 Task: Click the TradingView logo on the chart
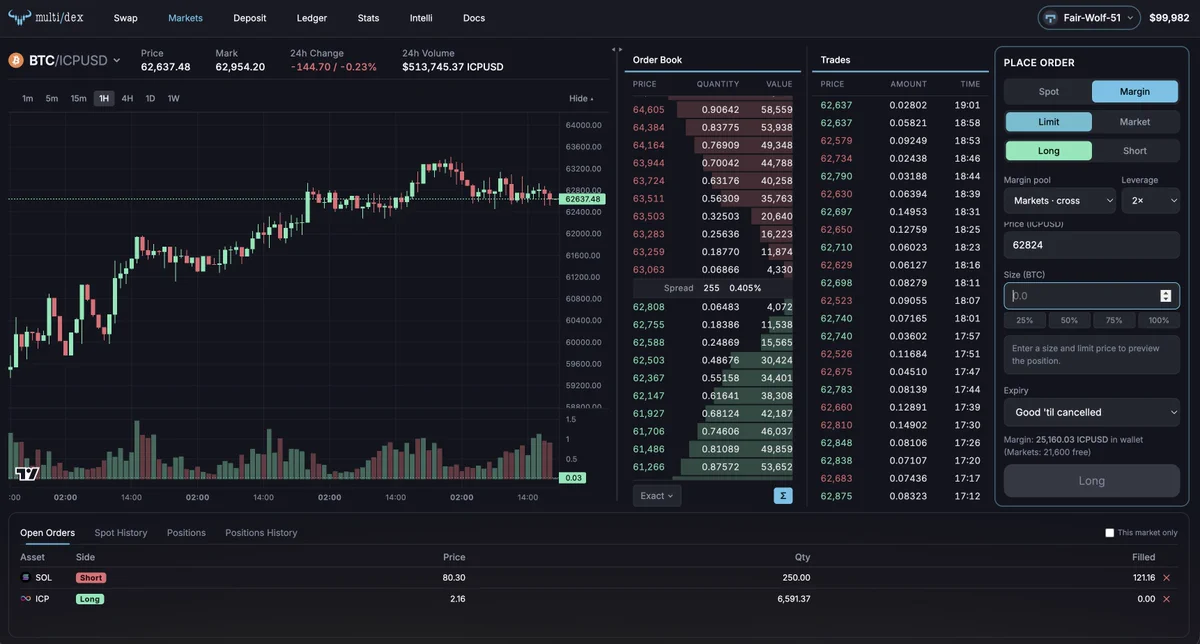pyautogui.click(x=27, y=473)
